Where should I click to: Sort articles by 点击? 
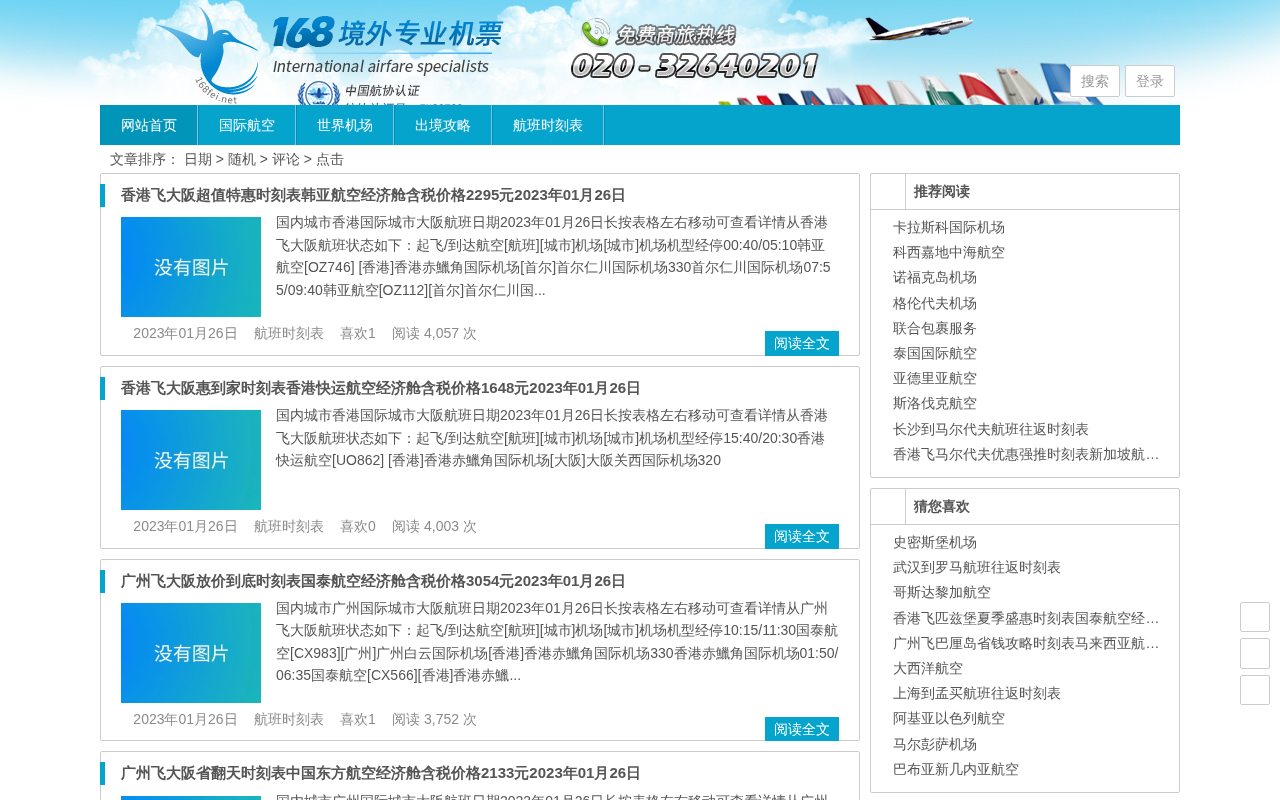click(x=330, y=159)
